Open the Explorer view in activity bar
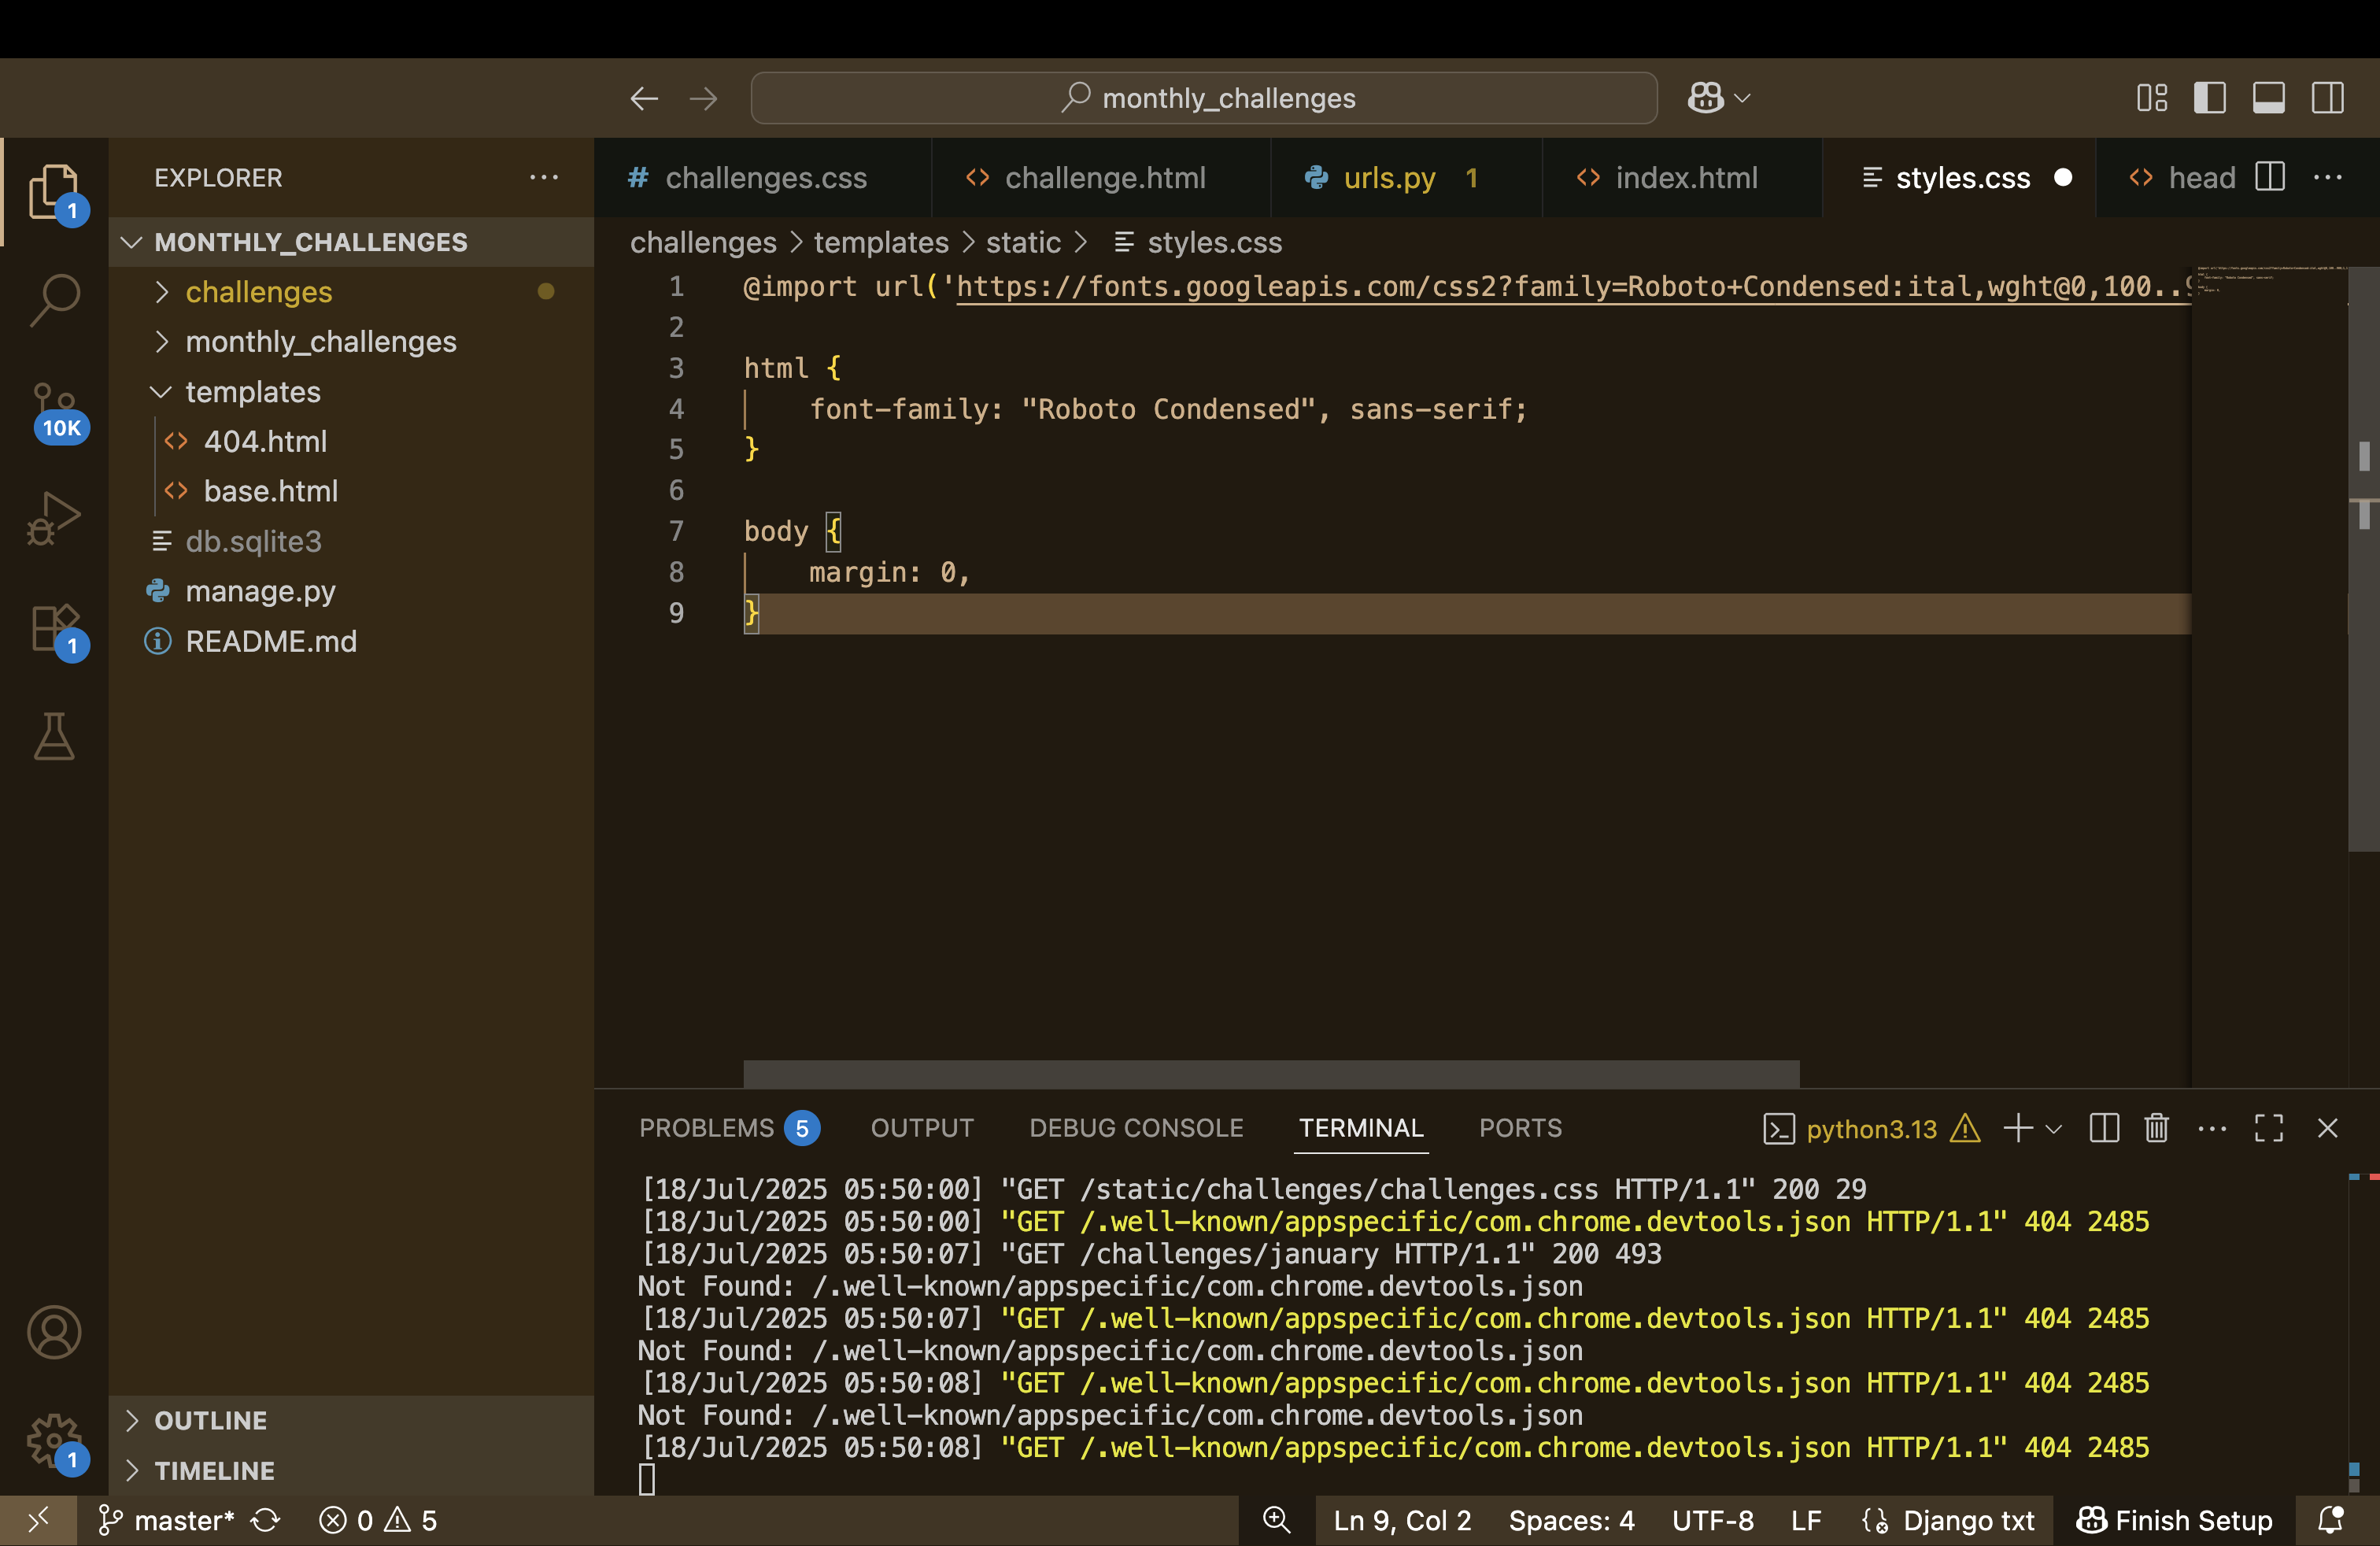2380x1546 pixels. [54, 191]
